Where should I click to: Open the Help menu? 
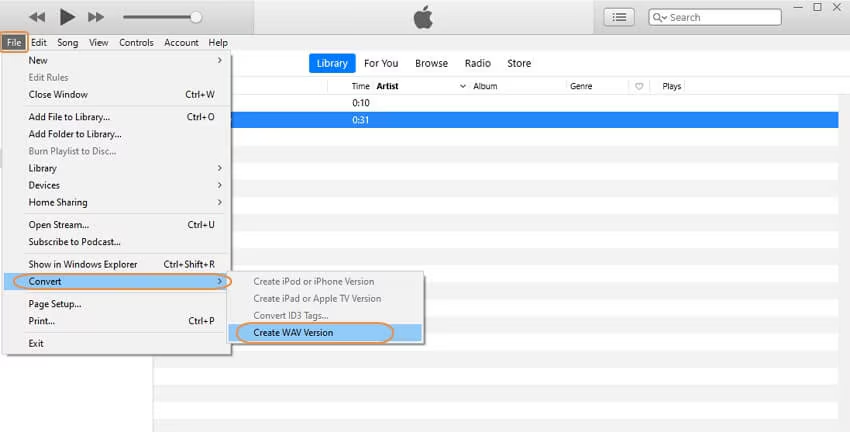coord(218,42)
